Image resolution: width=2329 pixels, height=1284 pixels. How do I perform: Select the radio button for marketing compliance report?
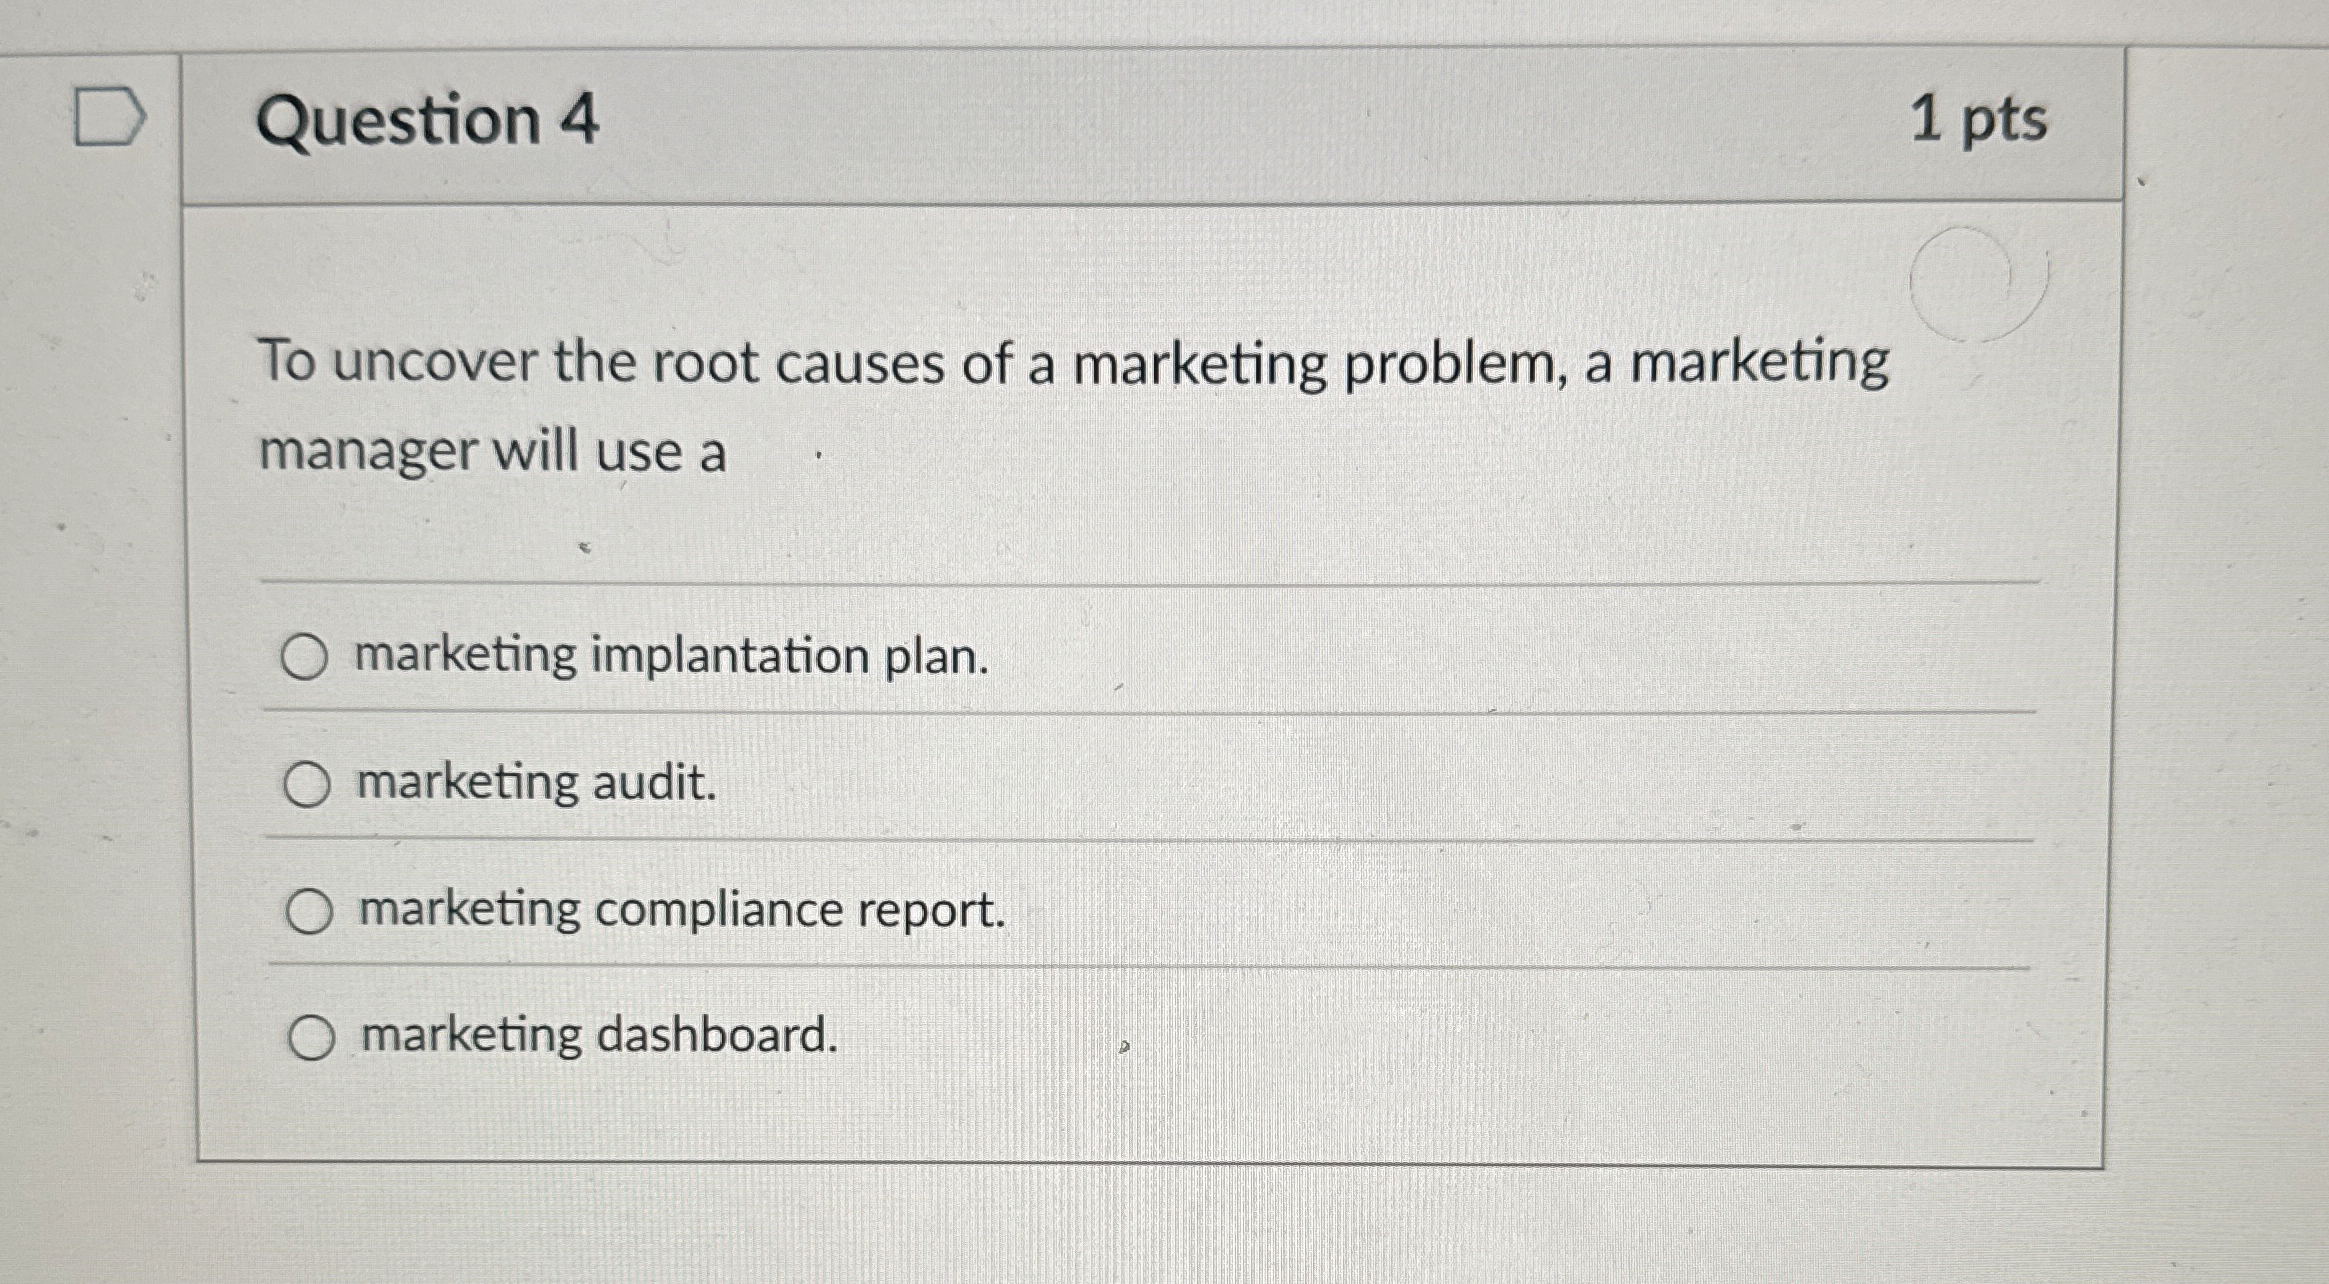(309, 911)
